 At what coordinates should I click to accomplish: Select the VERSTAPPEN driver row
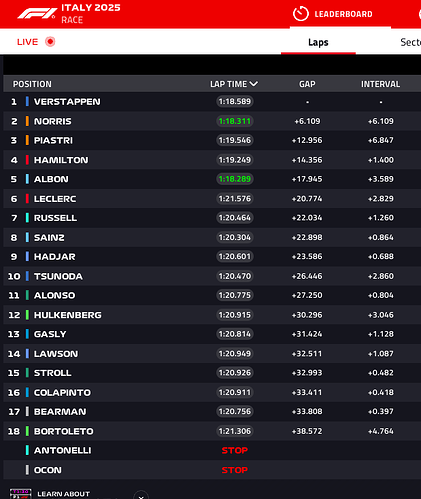pos(212,102)
